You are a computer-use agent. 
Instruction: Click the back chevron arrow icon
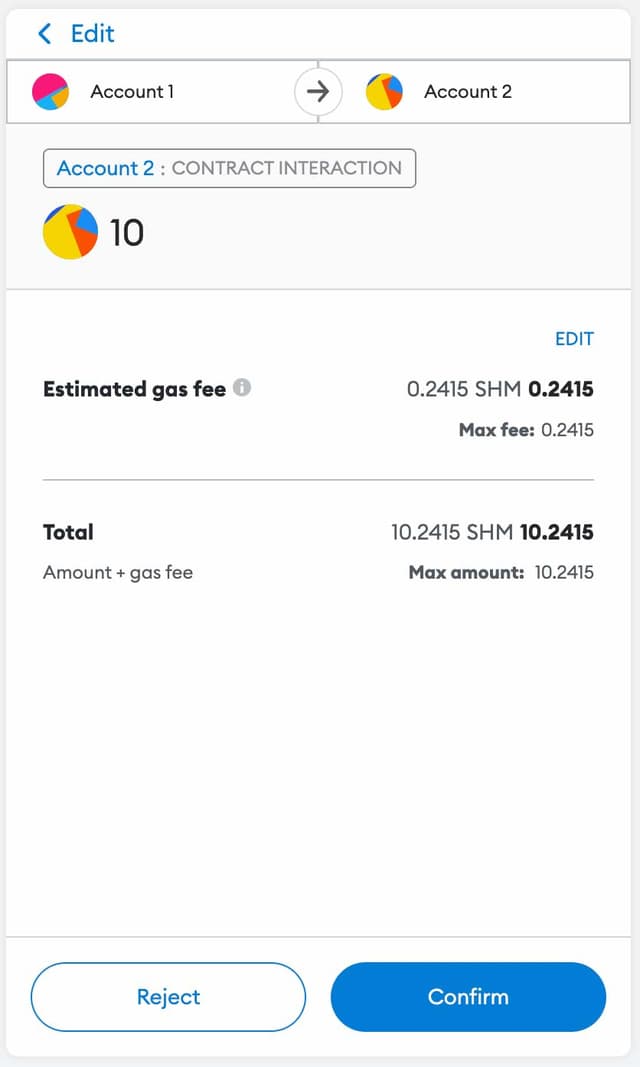coord(44,34)
